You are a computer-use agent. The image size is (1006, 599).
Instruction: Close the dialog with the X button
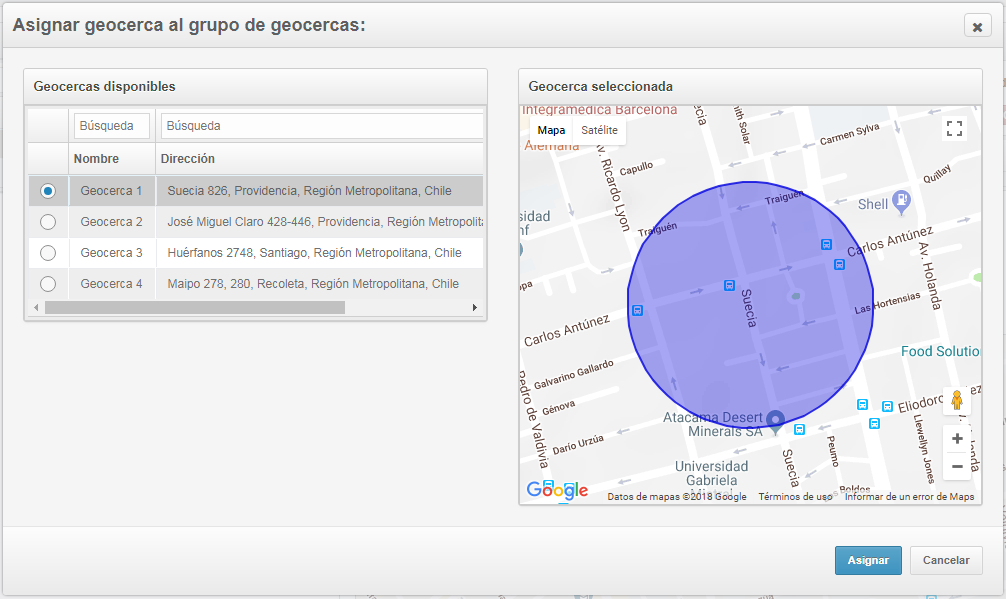coord(977,27)
